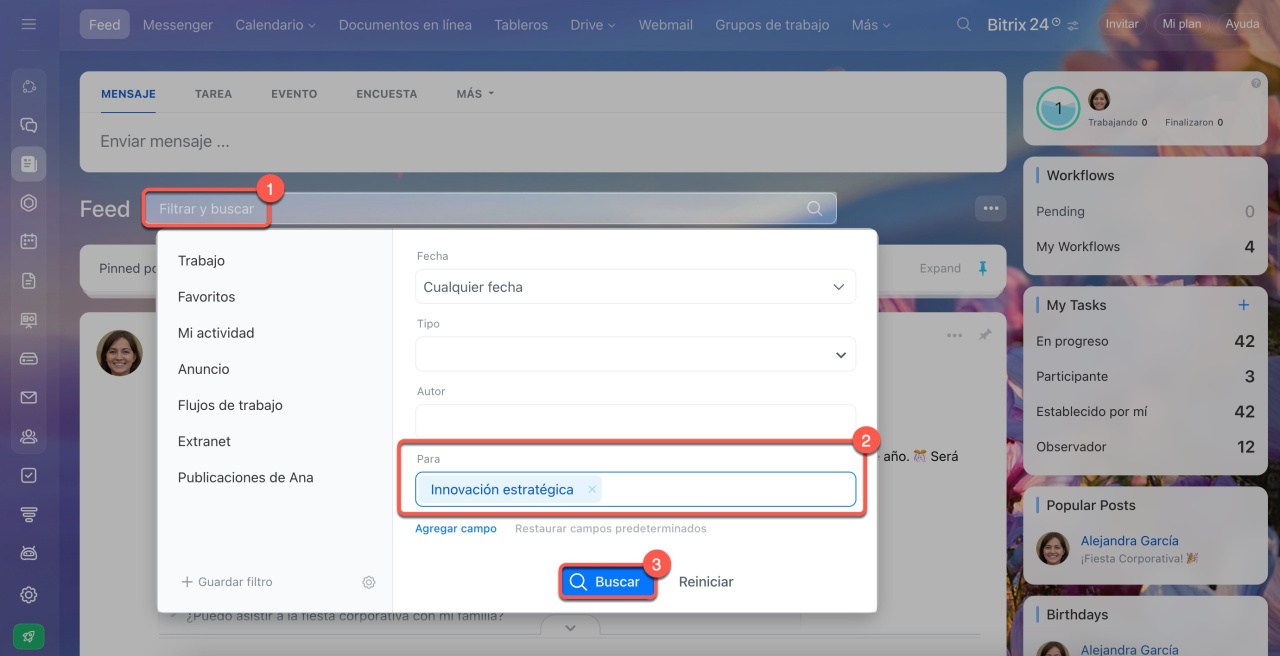Open the funnel icon in left sidebar
1280x656 pixels.
pos(29,515)
